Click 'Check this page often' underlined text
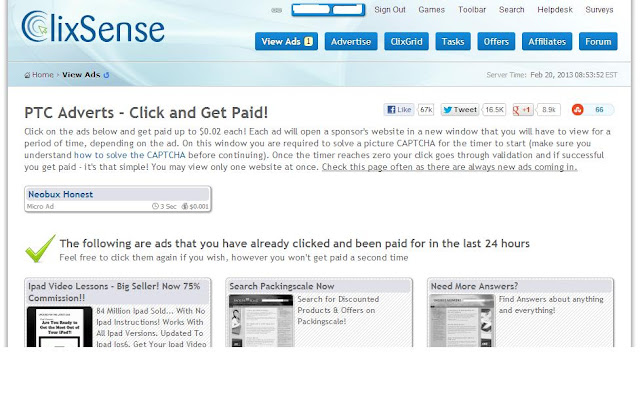Image resolution: width=640 pixels, height=418 pixels. point(449,167)
